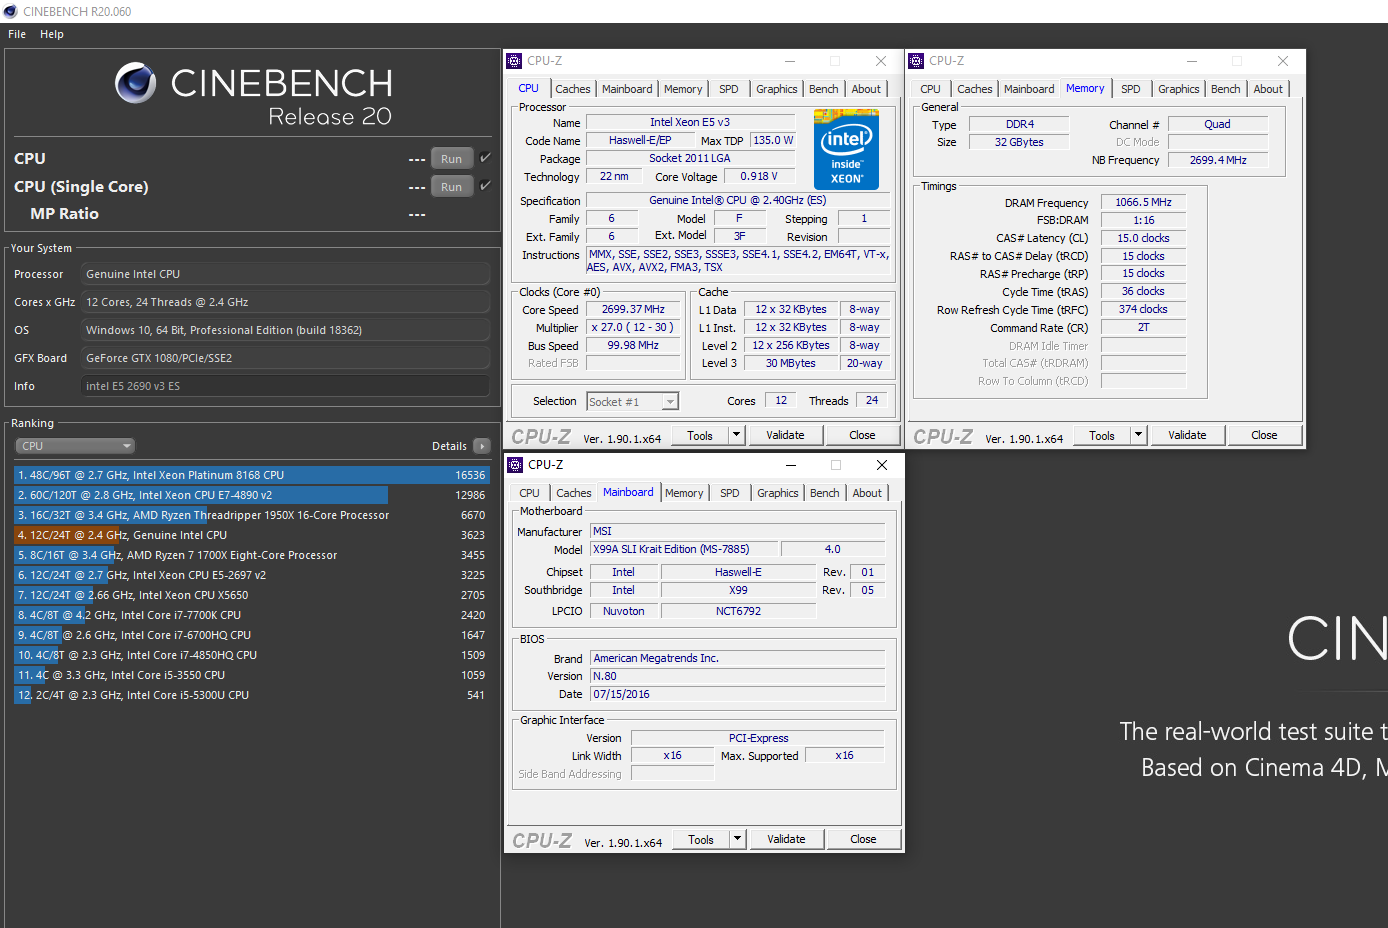Open the File menu in Cinebench
The image size is (1388, 928).
coord(17,34)
